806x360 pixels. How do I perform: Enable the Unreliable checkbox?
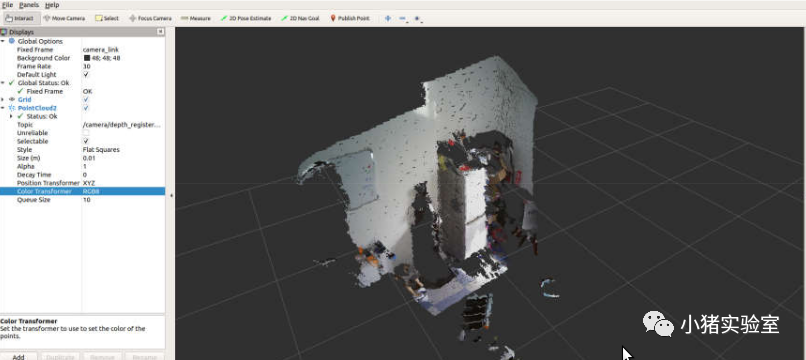click(x=86, y=133)
